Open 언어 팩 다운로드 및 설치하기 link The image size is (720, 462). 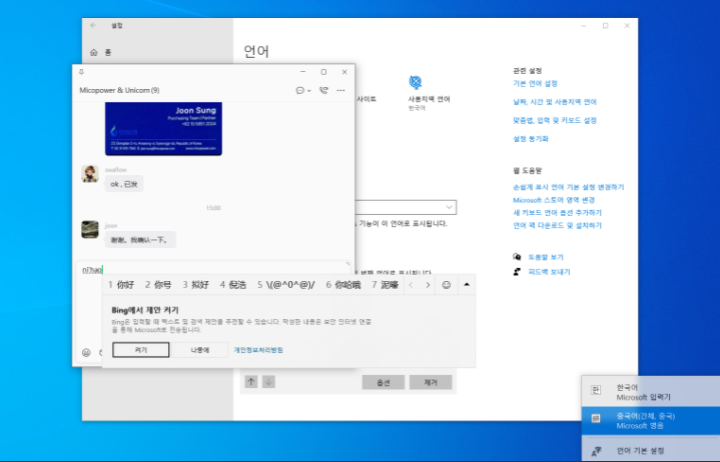click(557, 225)
